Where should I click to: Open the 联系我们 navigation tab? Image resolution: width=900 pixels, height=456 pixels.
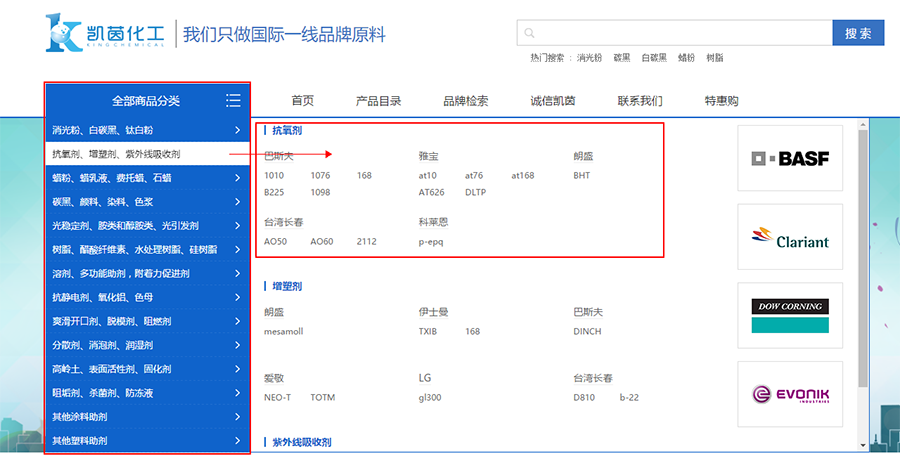click(x=639, y=101)
